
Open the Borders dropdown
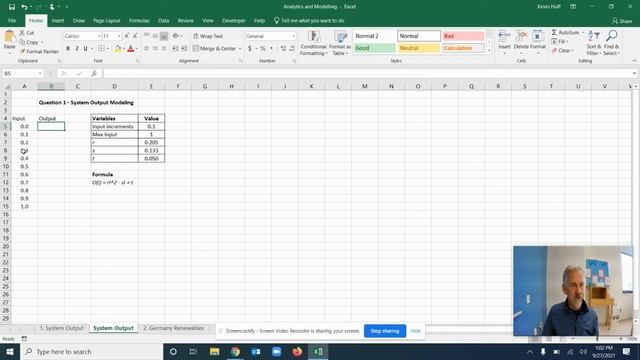pos(108,49)
